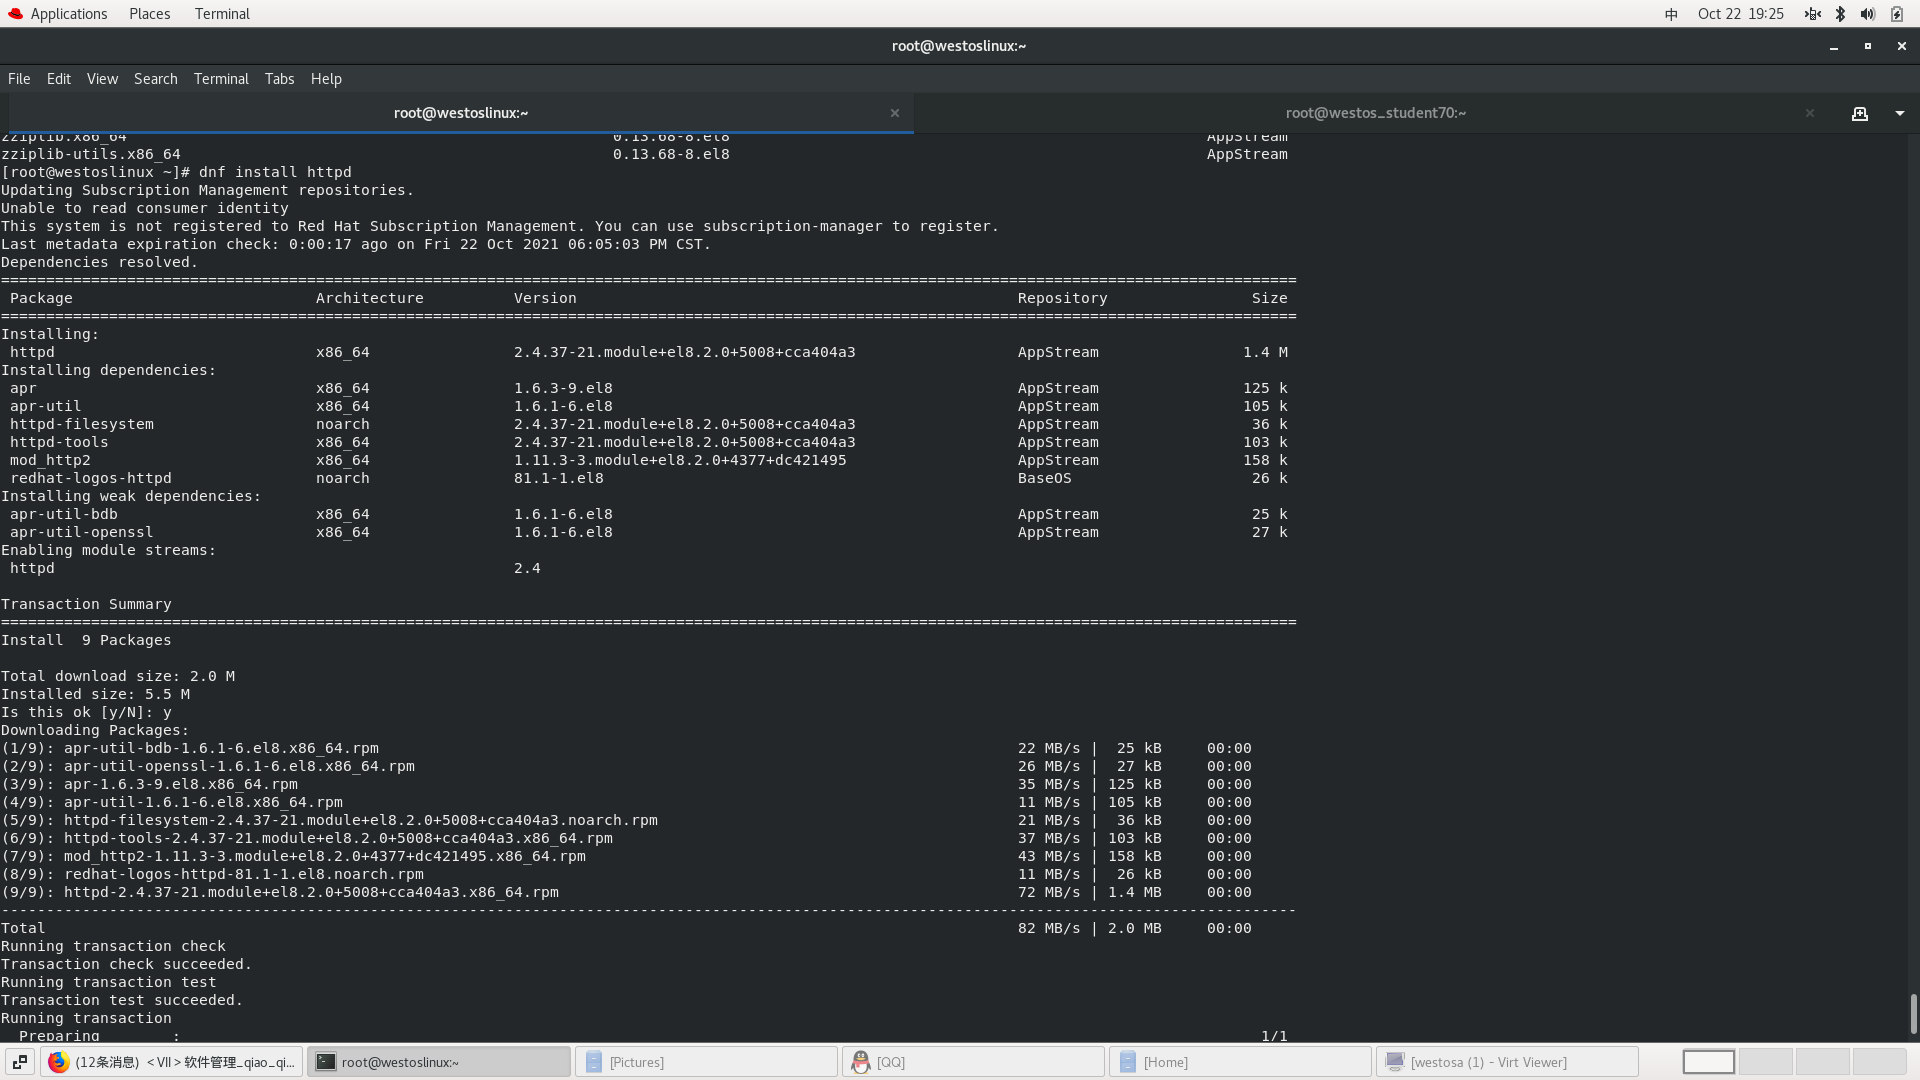Click the 'mod_http2' package name
This screenshot has height=1080, width=1920.
coord(50,460)
